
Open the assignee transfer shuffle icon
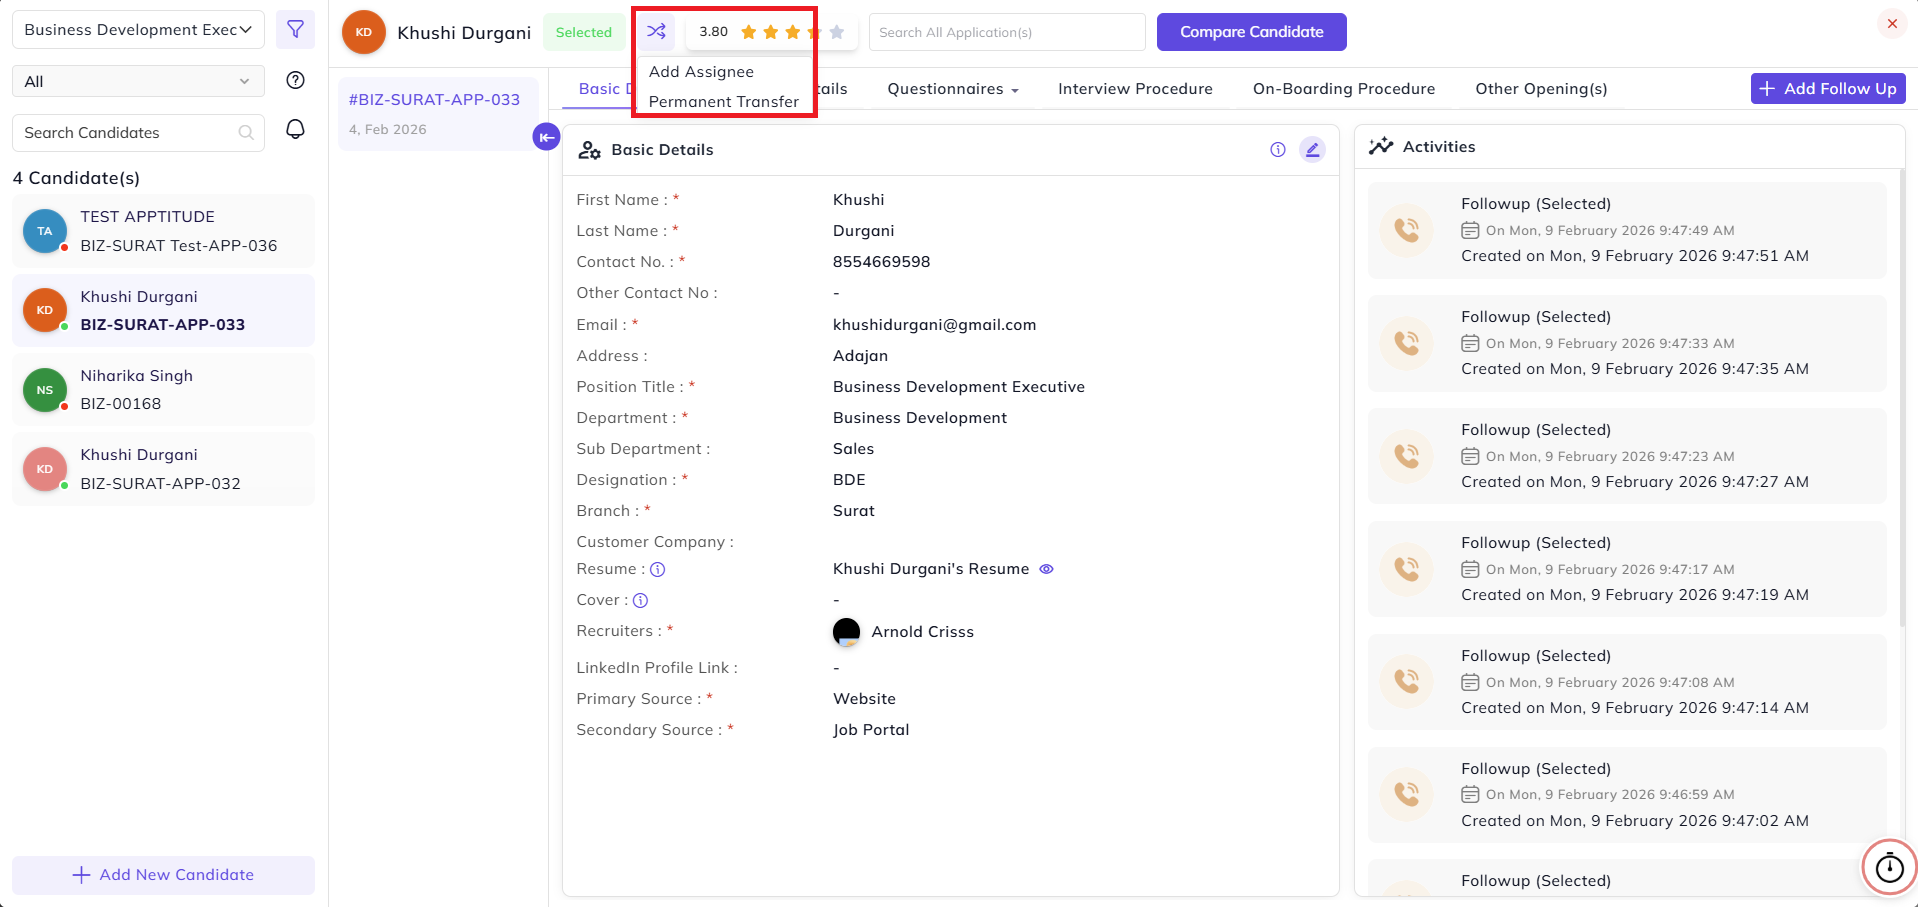[656, 32]
